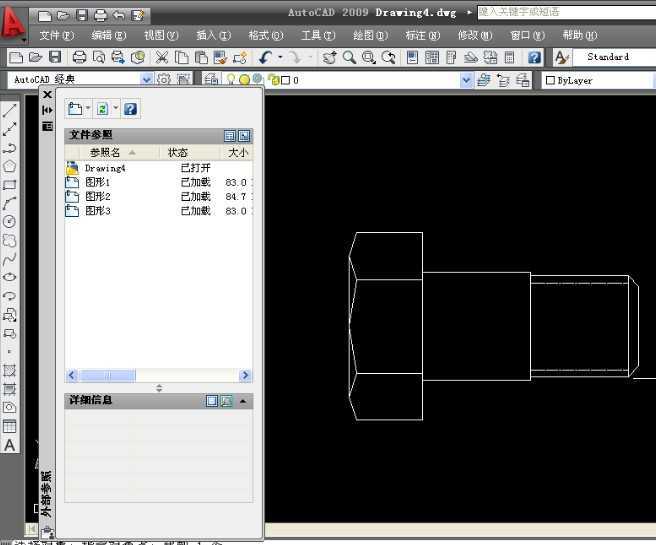656x545 pixels.
Task: Select the Arc tool
Action: (9, 203)
